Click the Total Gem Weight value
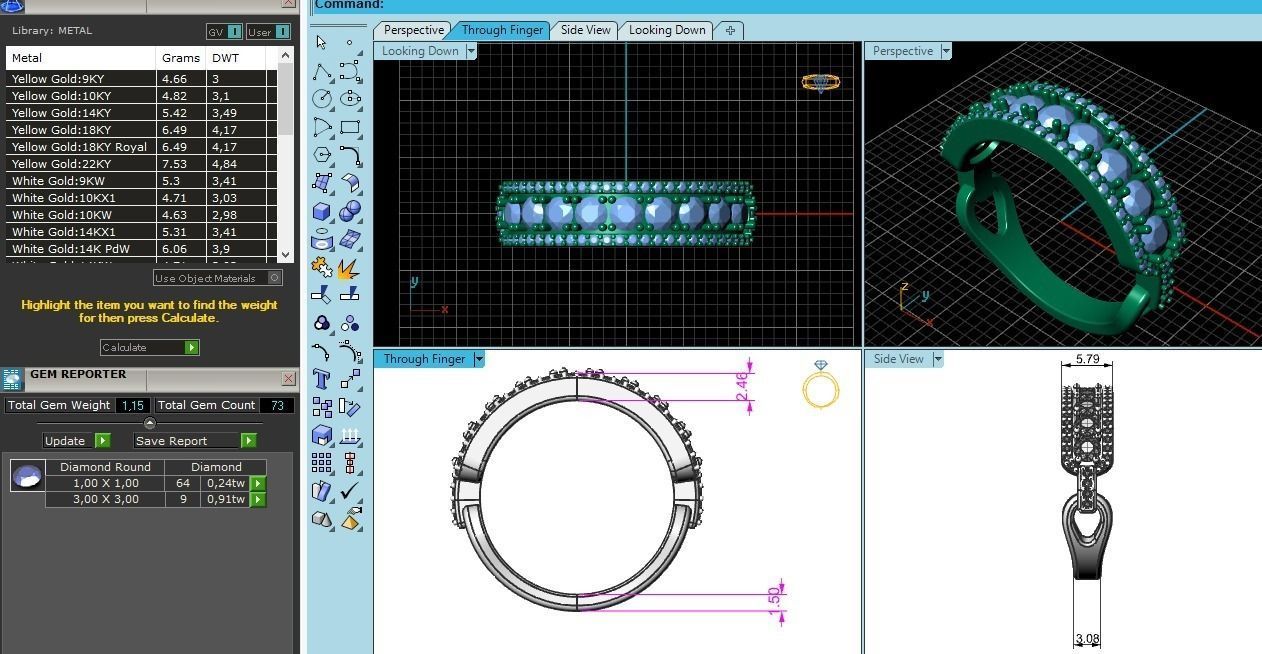1262x654 pixels. 133,405
